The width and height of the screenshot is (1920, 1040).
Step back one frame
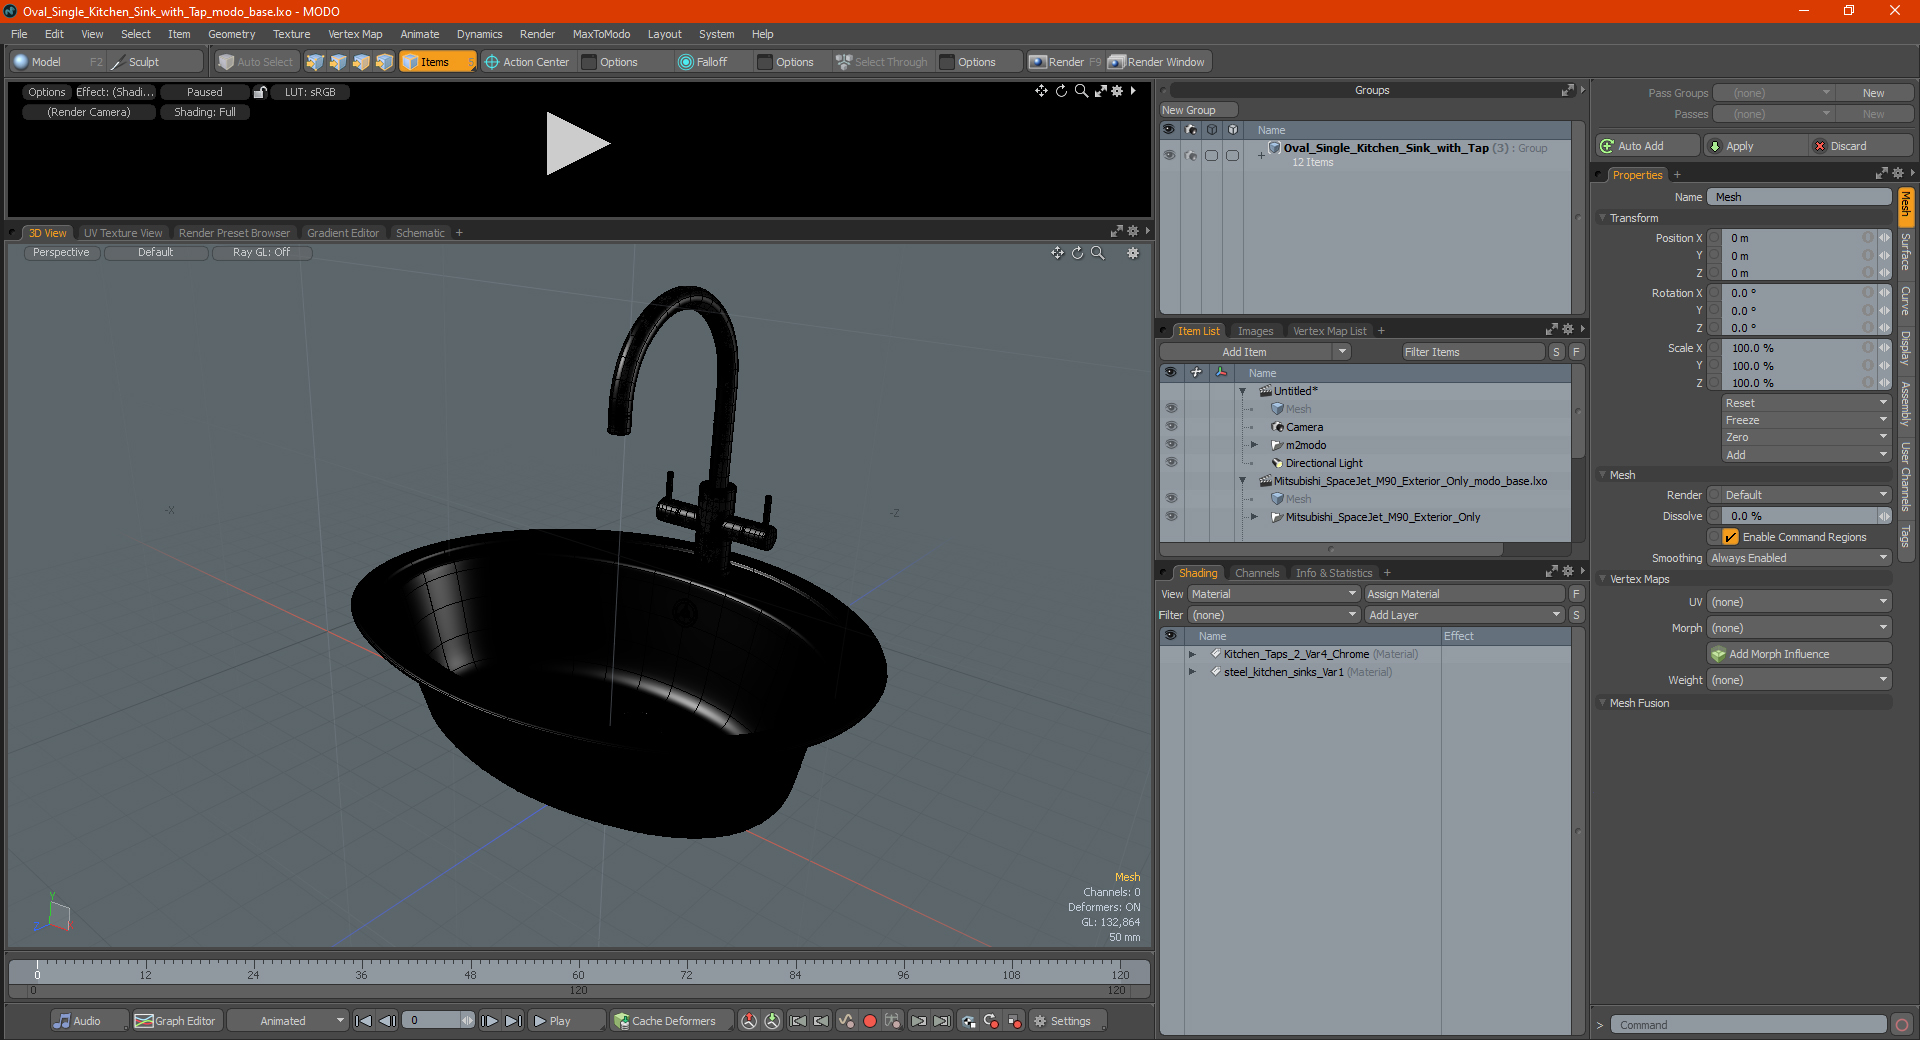click(x=387, y=1021)
